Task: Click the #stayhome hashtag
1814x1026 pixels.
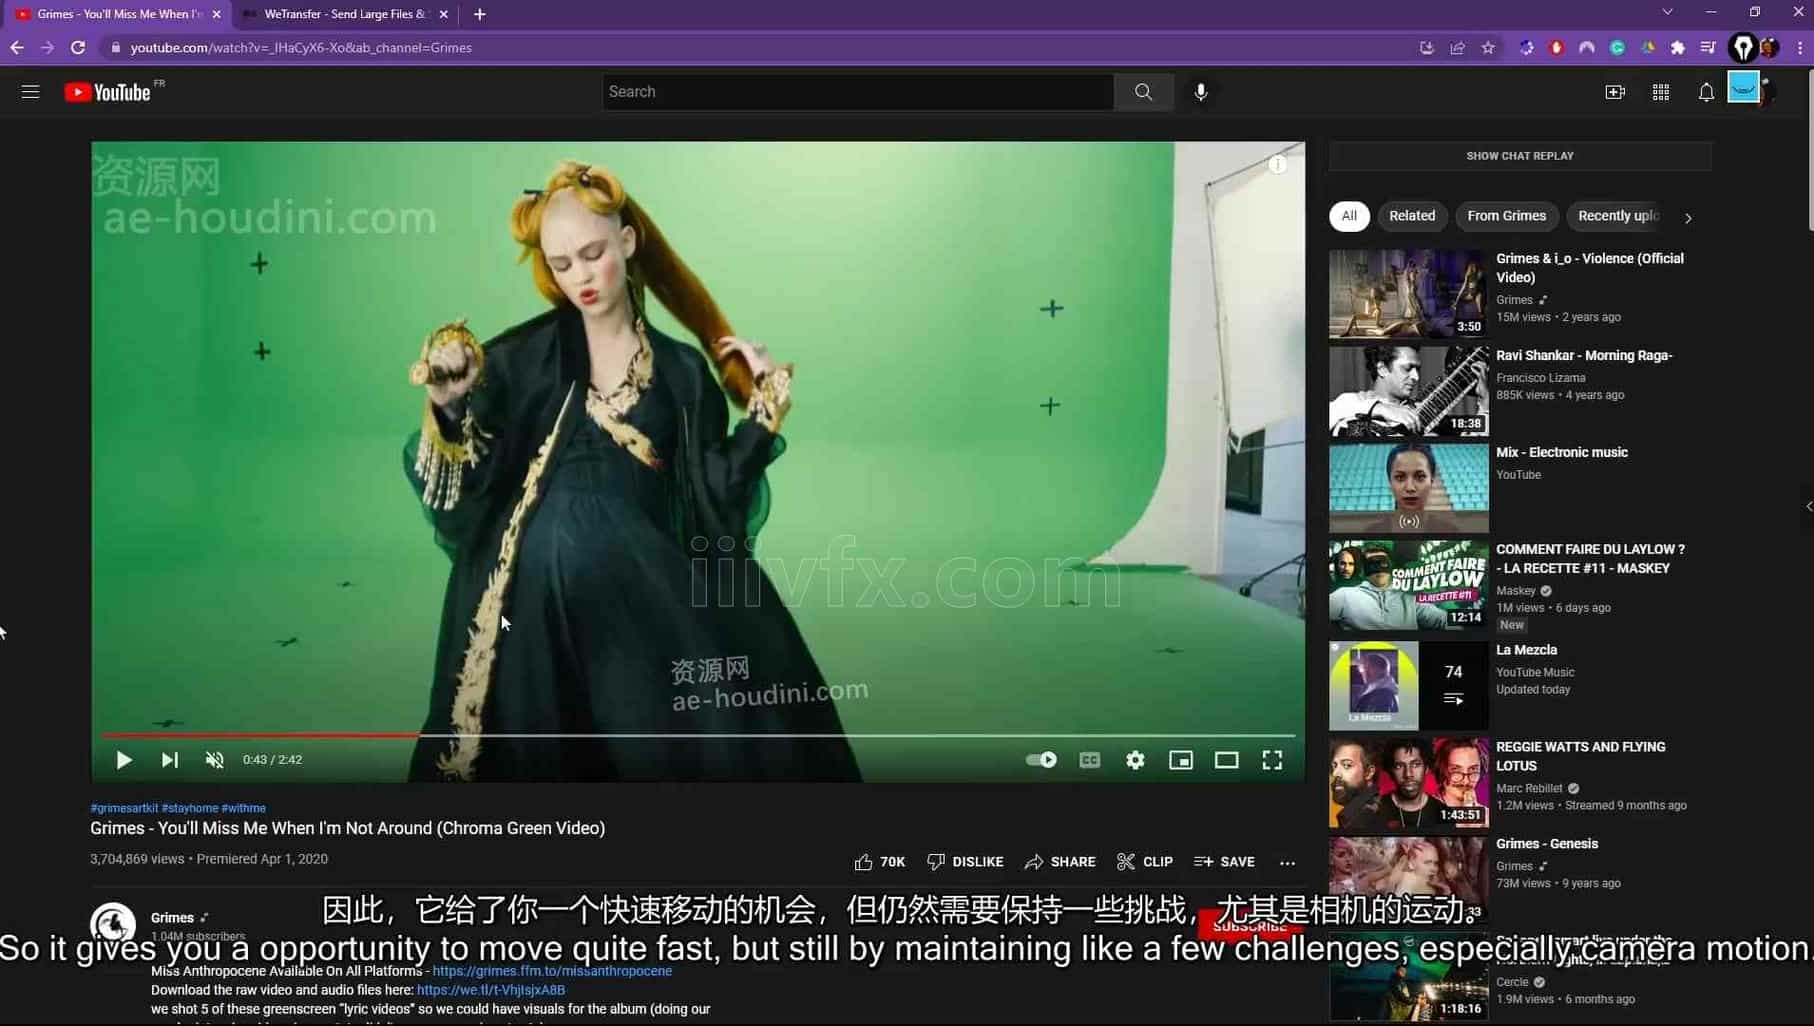Action: (190, 808)
